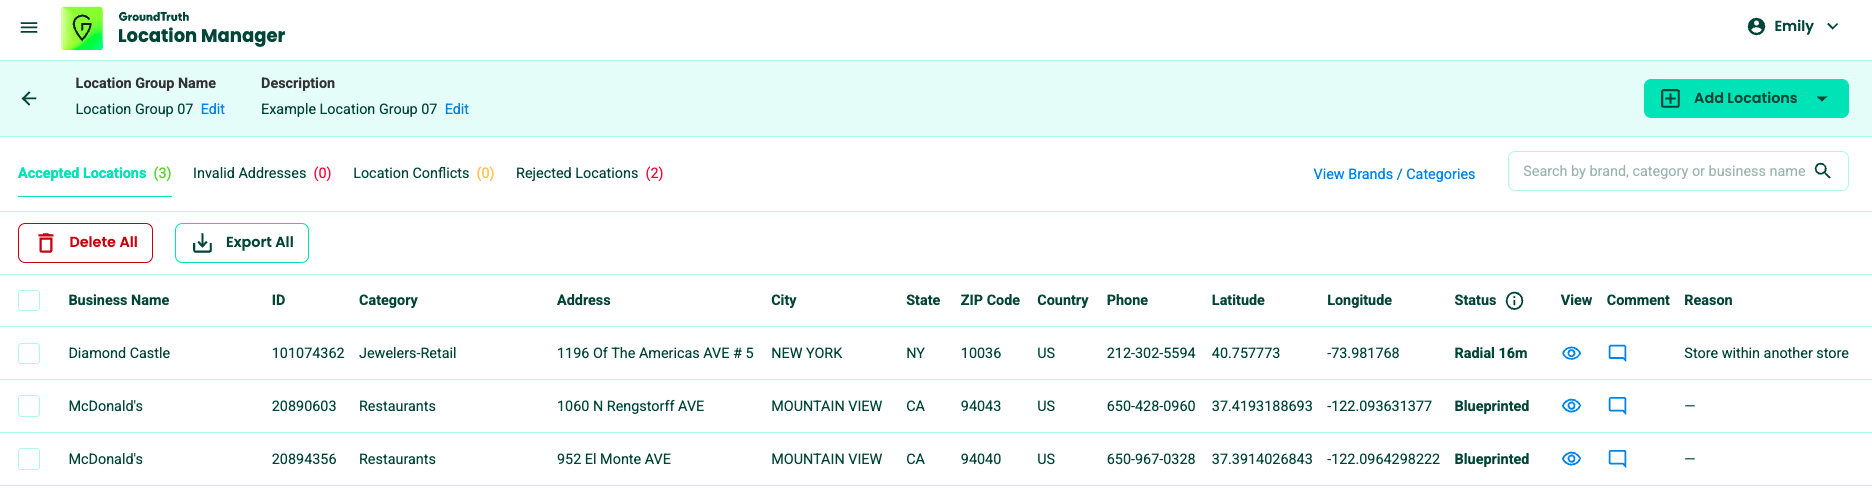This screenshot has width=1872, height=489.
Task: Click Edit next to Location Group 07
Action: coord(213,109)
